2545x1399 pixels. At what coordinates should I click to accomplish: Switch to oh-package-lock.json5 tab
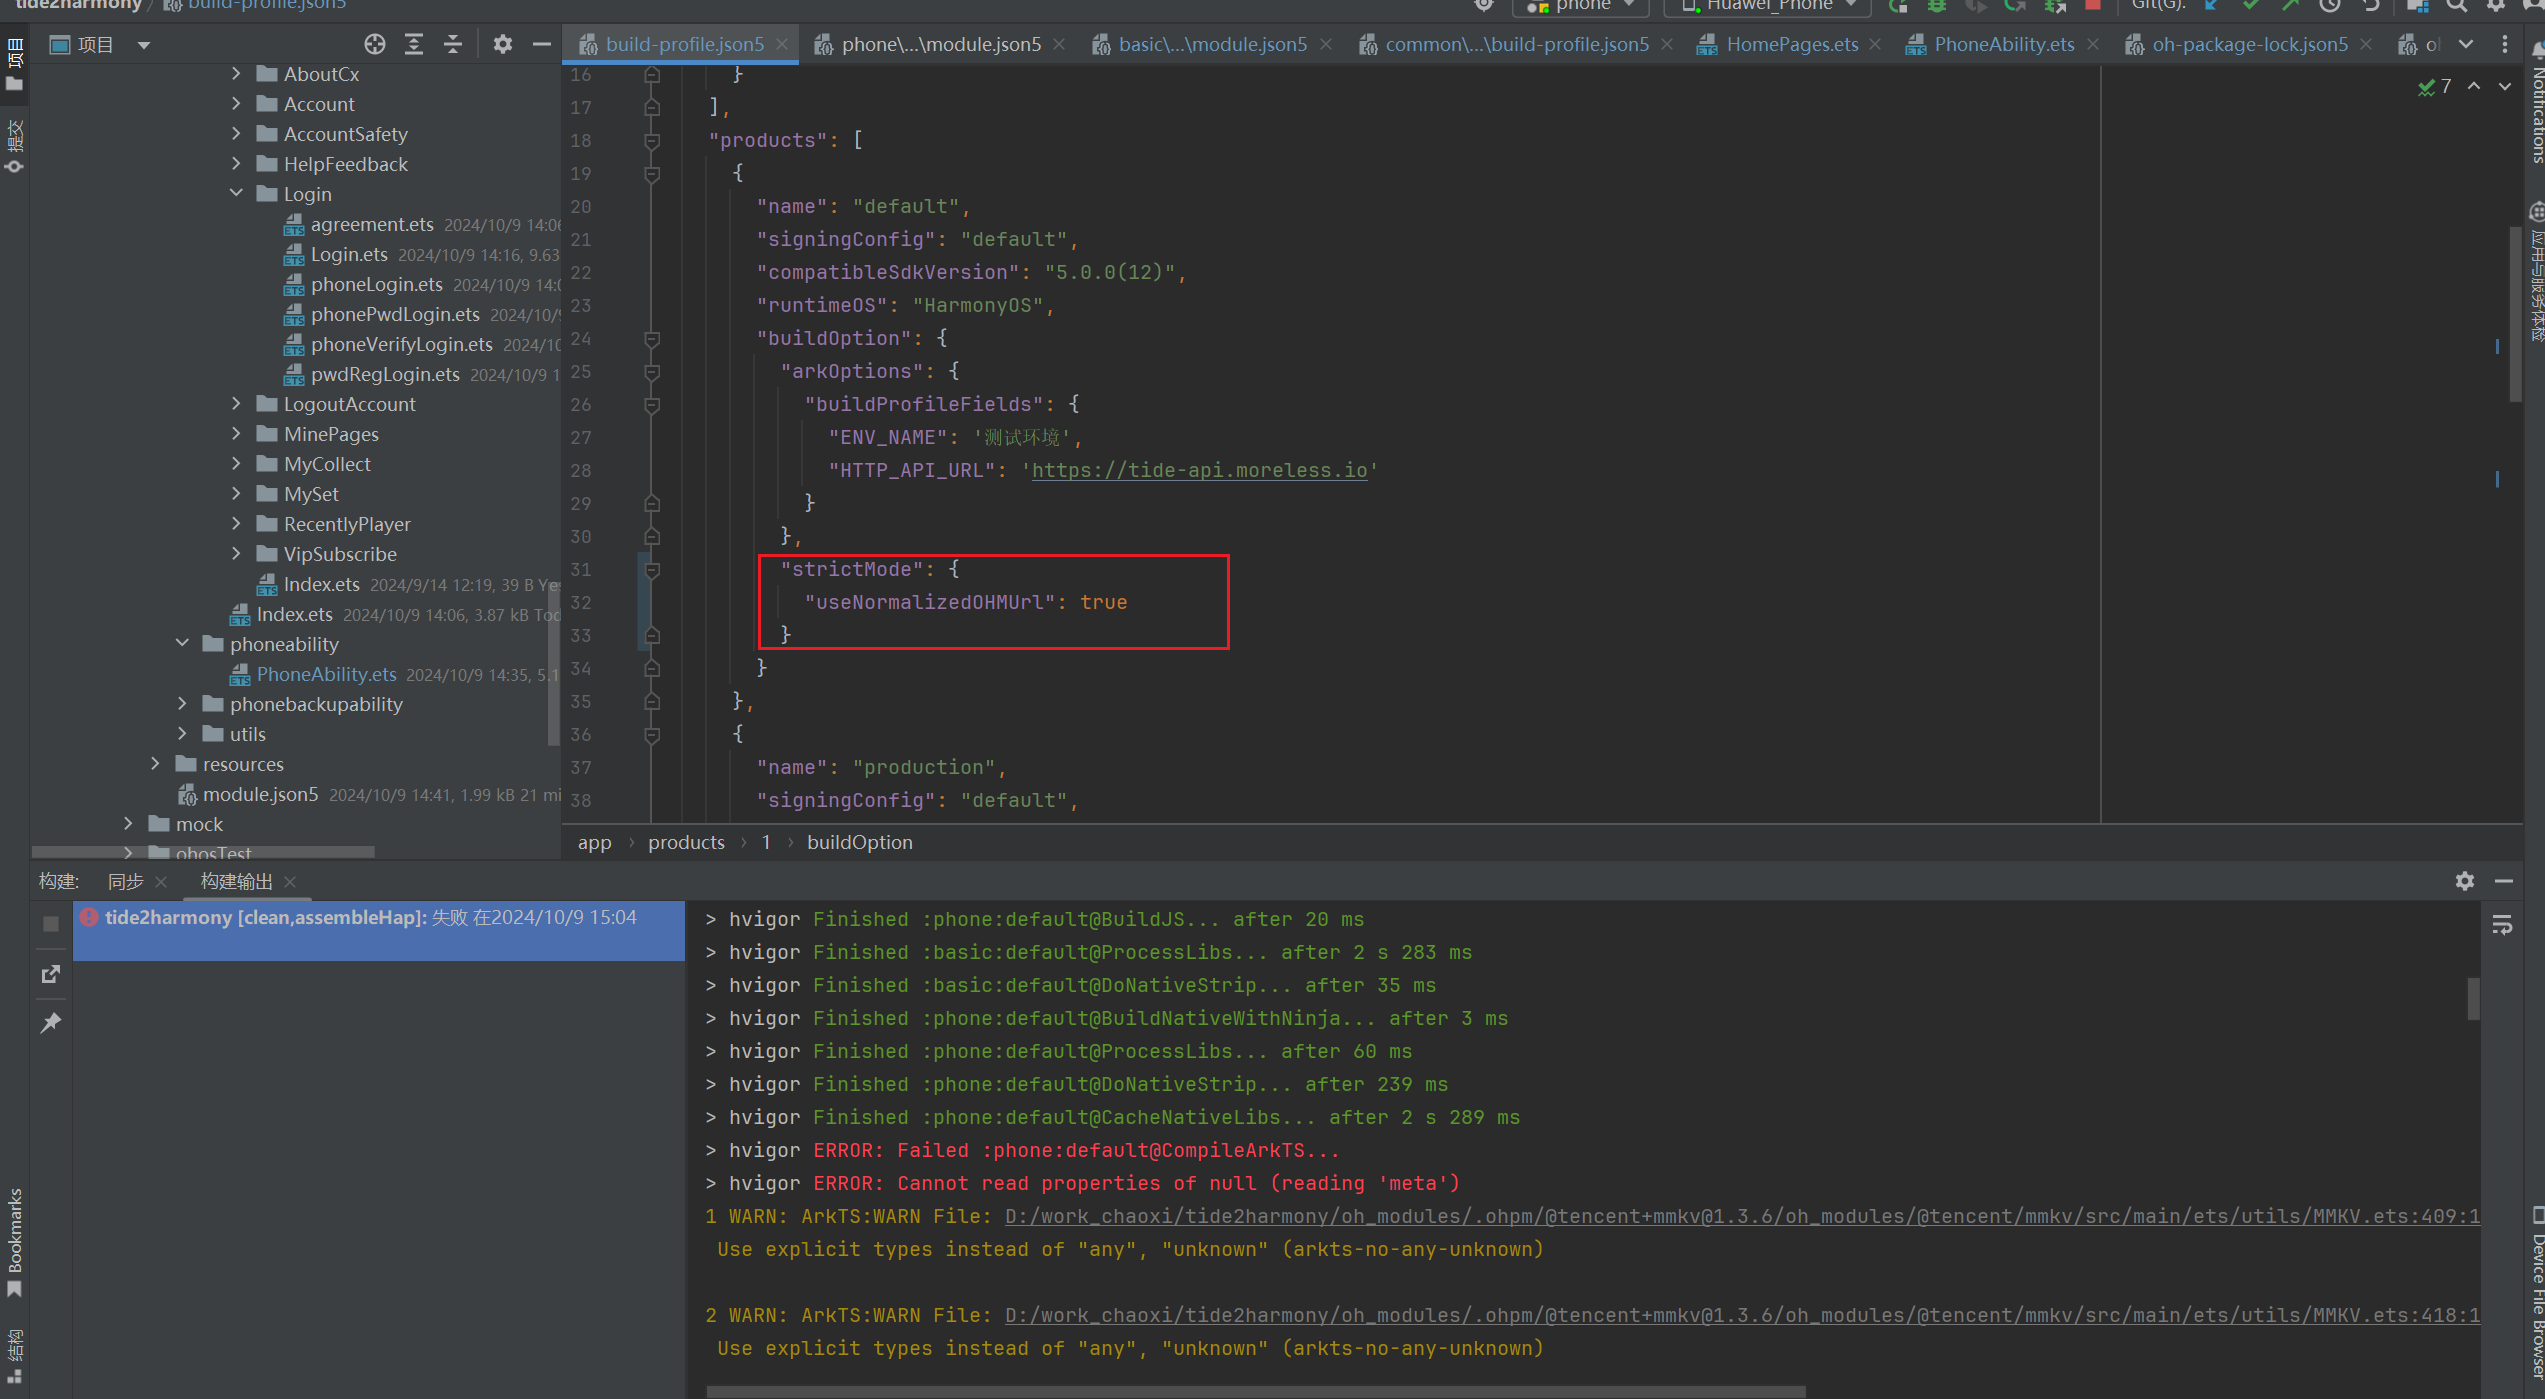coord(2249,44)
